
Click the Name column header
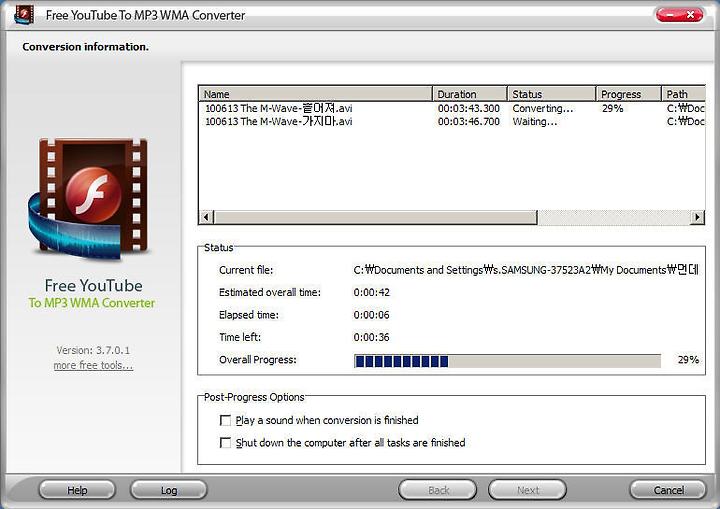click(x=315, y=94)
